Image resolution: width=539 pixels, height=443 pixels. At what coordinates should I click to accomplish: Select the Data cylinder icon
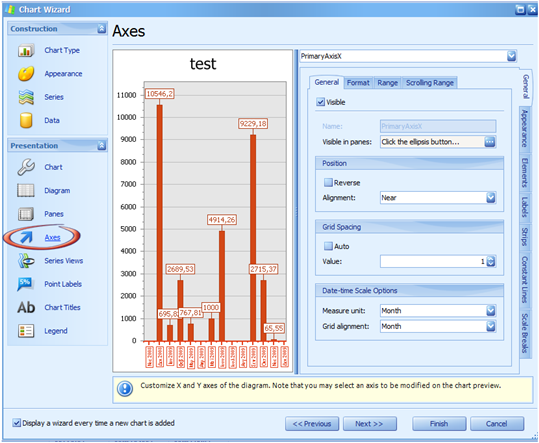[x=26, y=120]
